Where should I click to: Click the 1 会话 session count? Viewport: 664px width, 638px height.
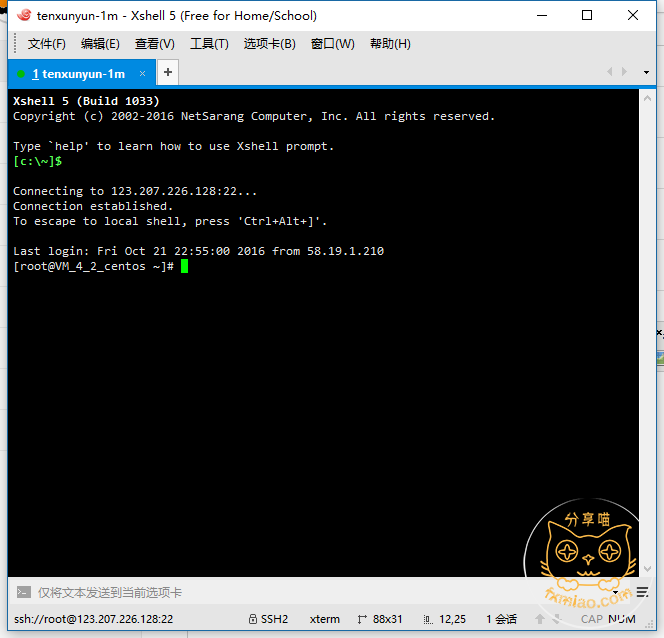coord(501,619)
